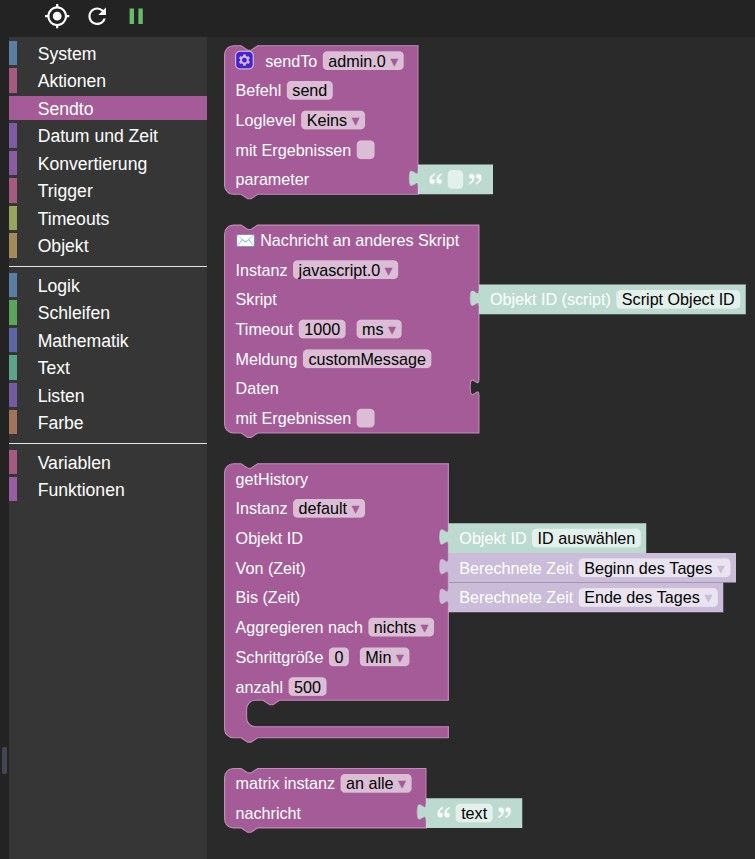Click the 'ID auswählen' object selector

[x=586, y=538]
